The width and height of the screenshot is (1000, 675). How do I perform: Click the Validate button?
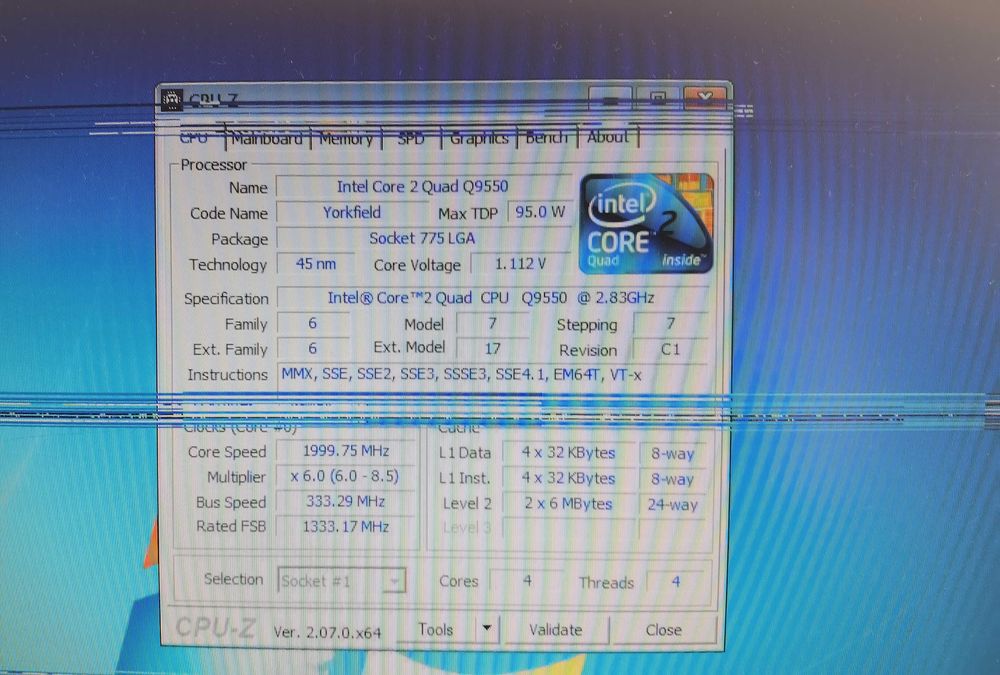[x=556, y=630]
